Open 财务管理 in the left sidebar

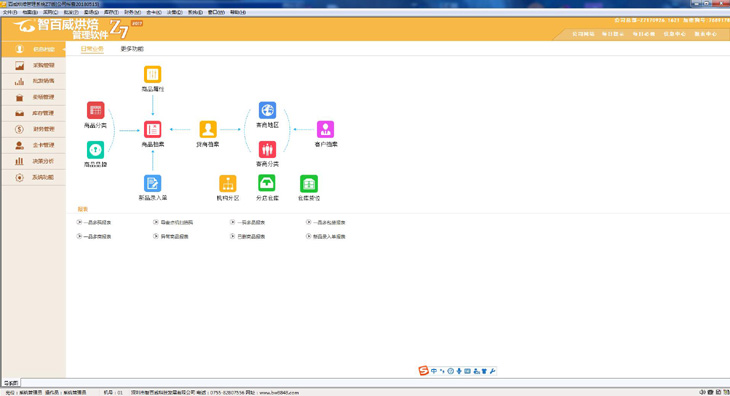(x=34, y=129)
